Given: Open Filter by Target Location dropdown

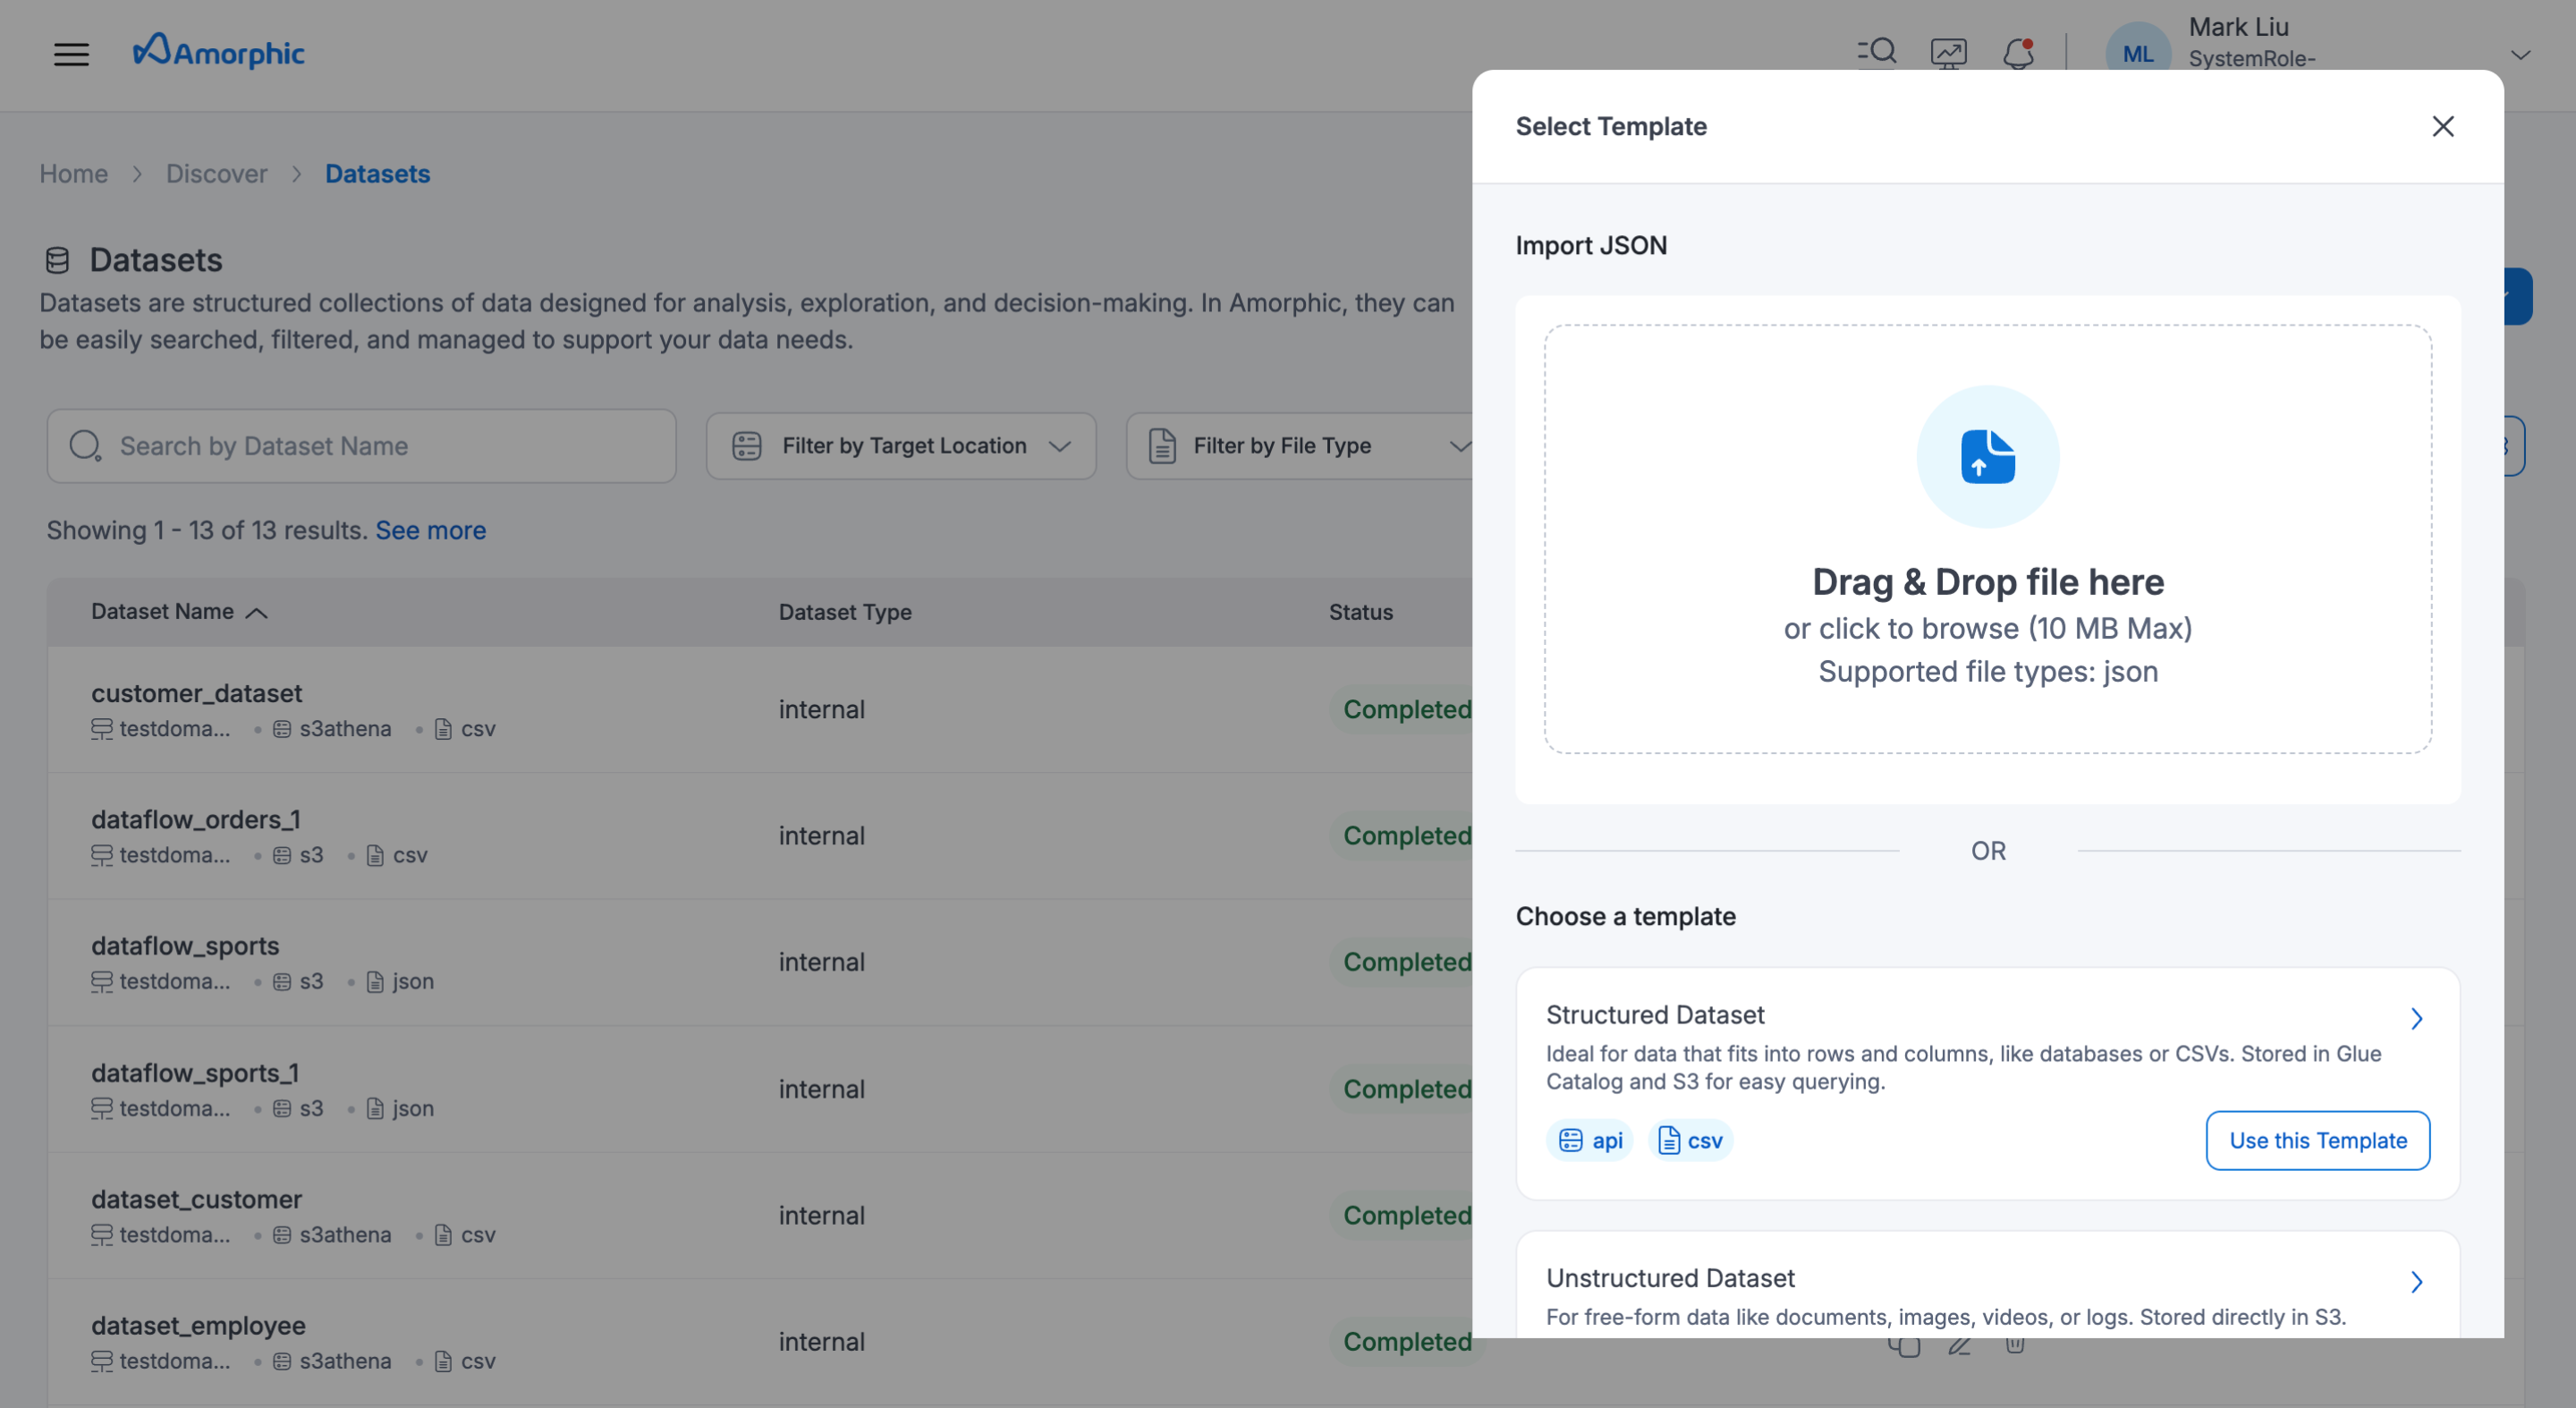Looking at the screenshot, I should tap(901, 446).
